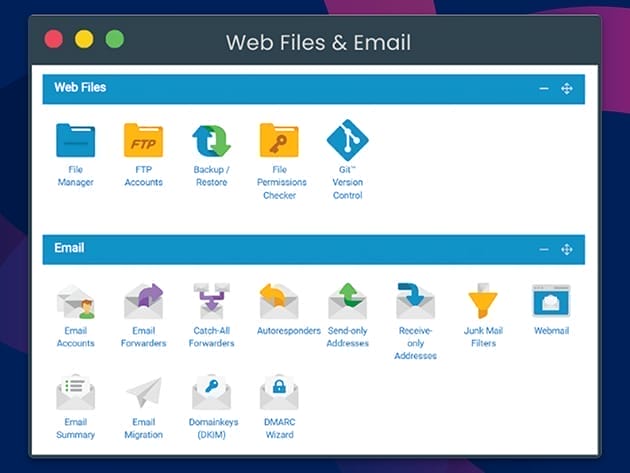Open Email Accounts icon
This screenshot has height=473, width=630.
point(75,301)
